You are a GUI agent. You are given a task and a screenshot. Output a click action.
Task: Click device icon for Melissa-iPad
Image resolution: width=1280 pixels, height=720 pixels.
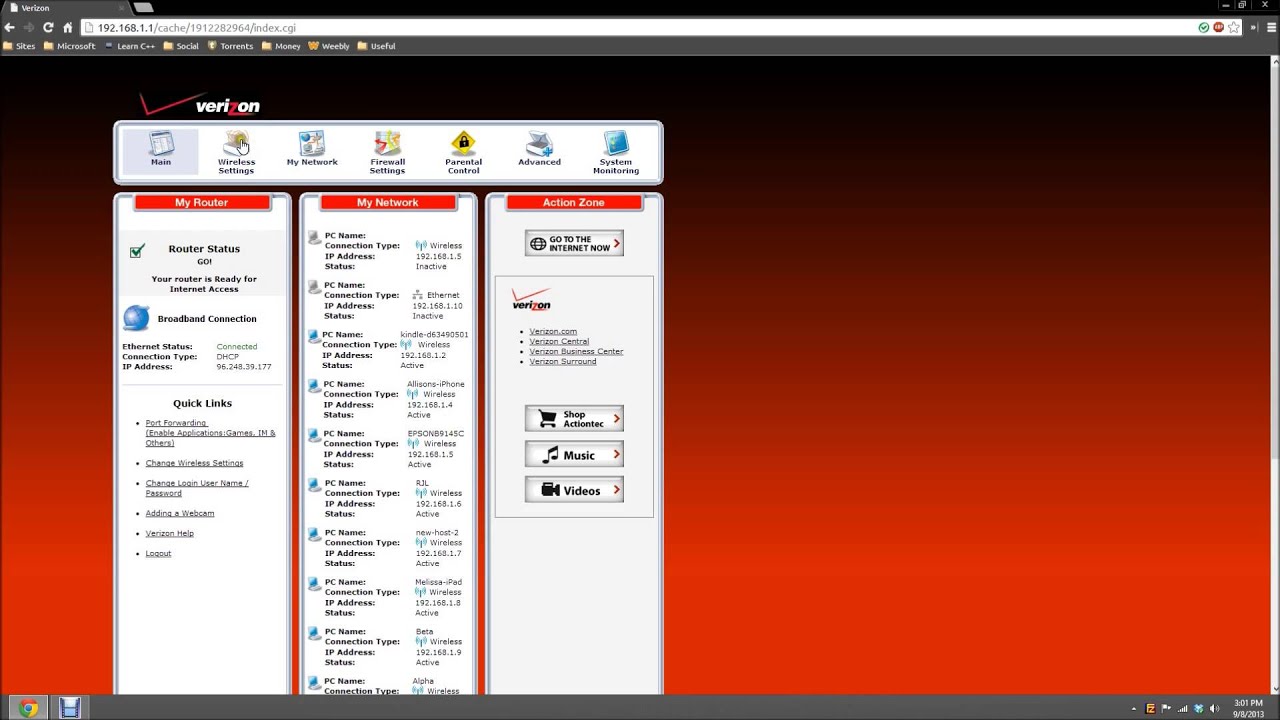pyautogui.click(x=314, y=584)
